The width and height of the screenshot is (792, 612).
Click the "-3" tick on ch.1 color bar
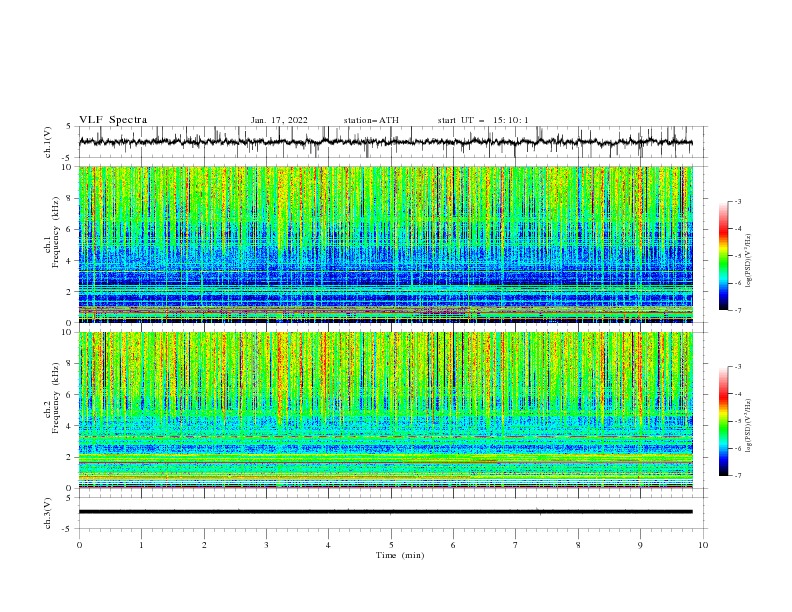[x=737, y=201]
